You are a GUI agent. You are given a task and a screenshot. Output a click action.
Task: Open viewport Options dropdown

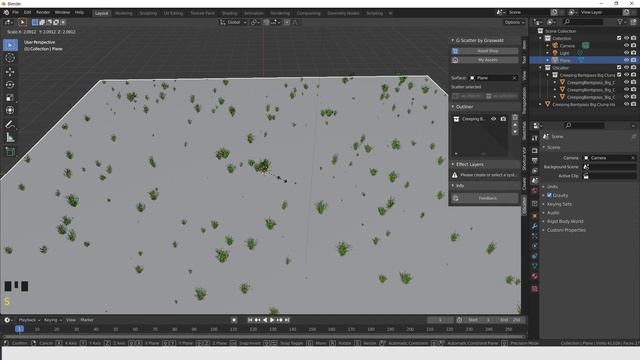[514, 22]
